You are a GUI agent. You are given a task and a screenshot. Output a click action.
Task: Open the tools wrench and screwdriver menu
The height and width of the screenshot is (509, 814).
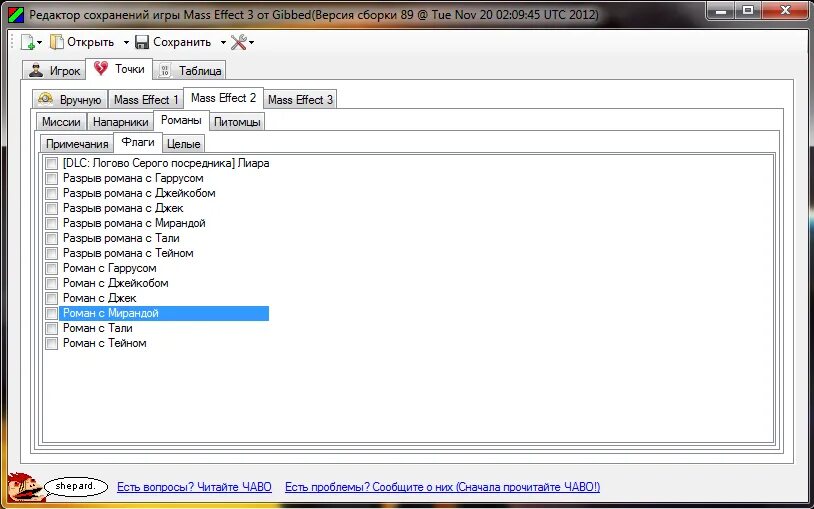[x=242, y=42]
